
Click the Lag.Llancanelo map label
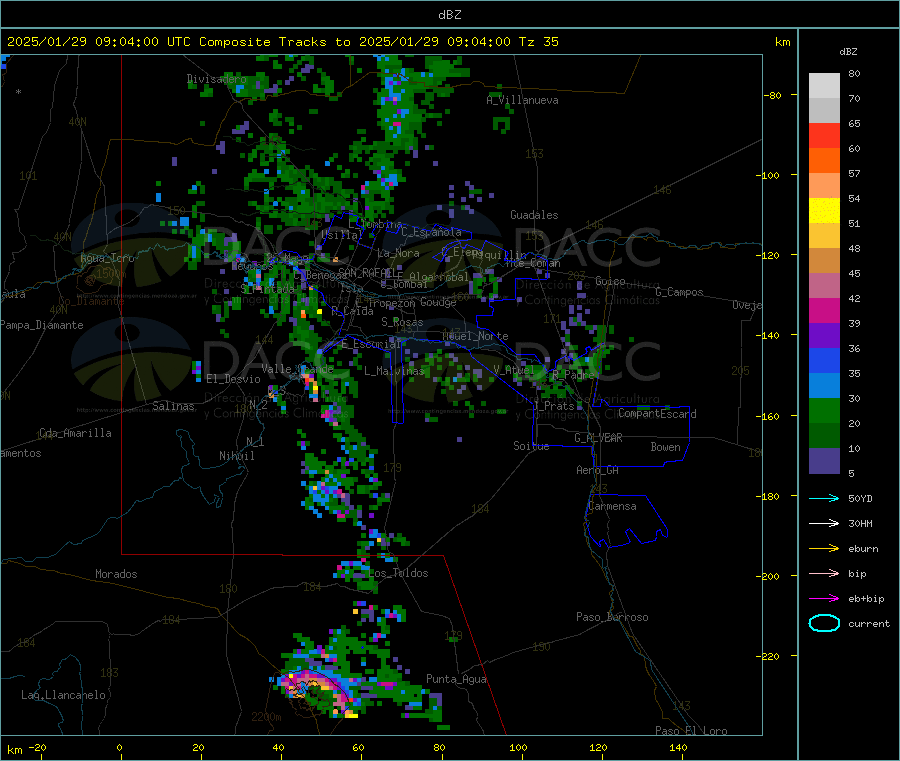[x=63, y=695]
